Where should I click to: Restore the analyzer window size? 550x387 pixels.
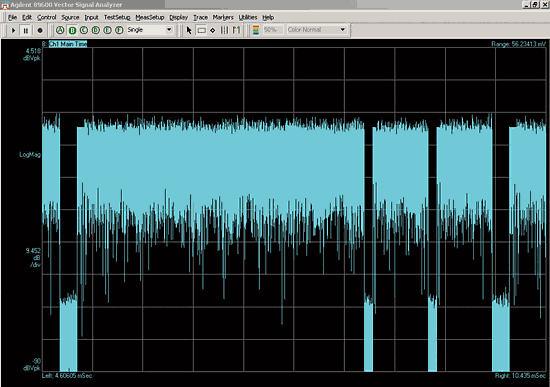(x=535, y=5)
